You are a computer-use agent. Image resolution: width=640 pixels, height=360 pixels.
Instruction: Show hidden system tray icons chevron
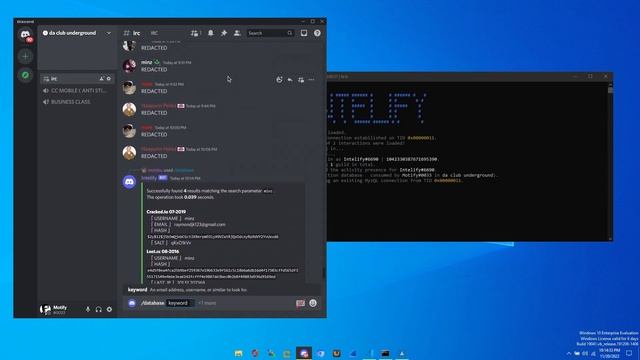point(569,353)
